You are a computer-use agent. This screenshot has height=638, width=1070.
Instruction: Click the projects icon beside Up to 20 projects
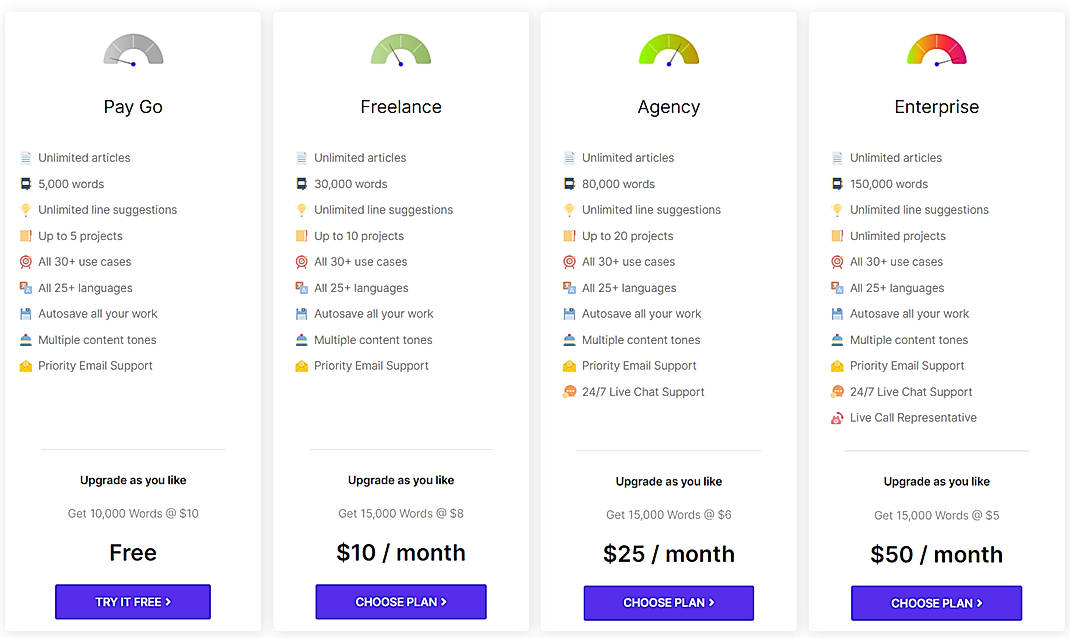(569, 235)
